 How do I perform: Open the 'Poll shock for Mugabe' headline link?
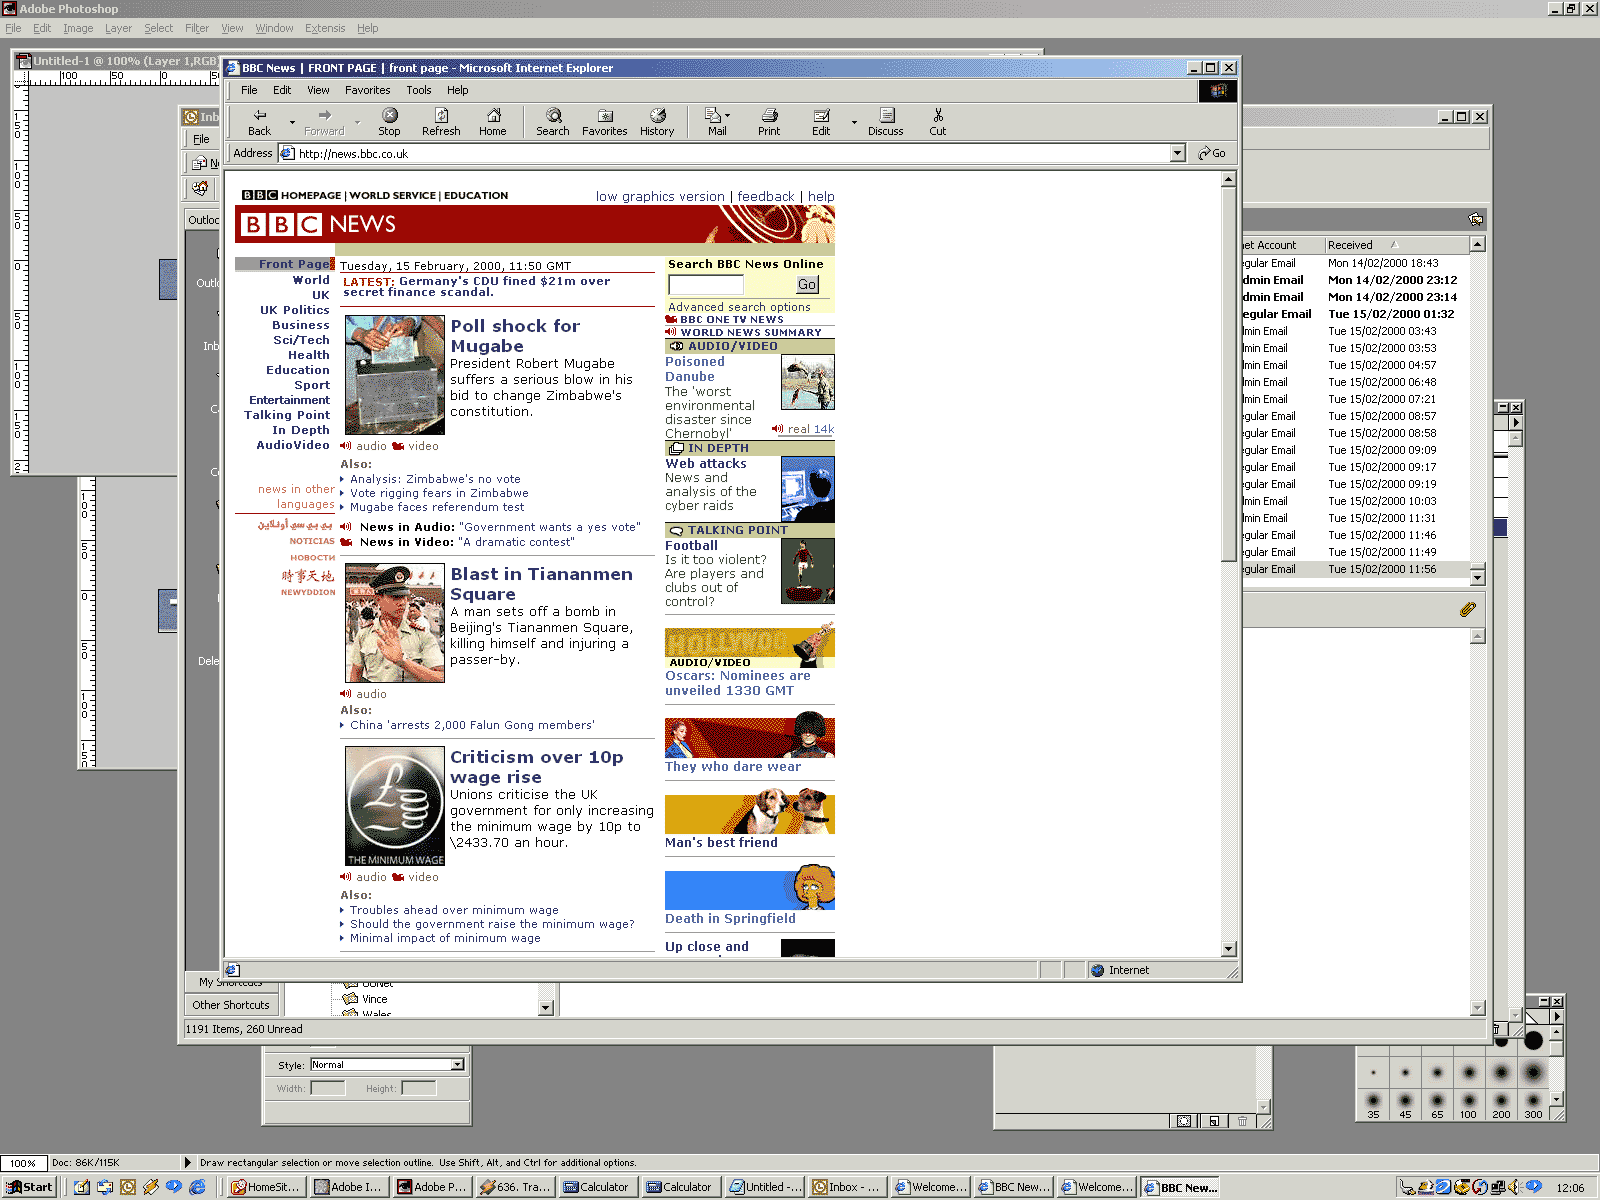tap(515, 336)
